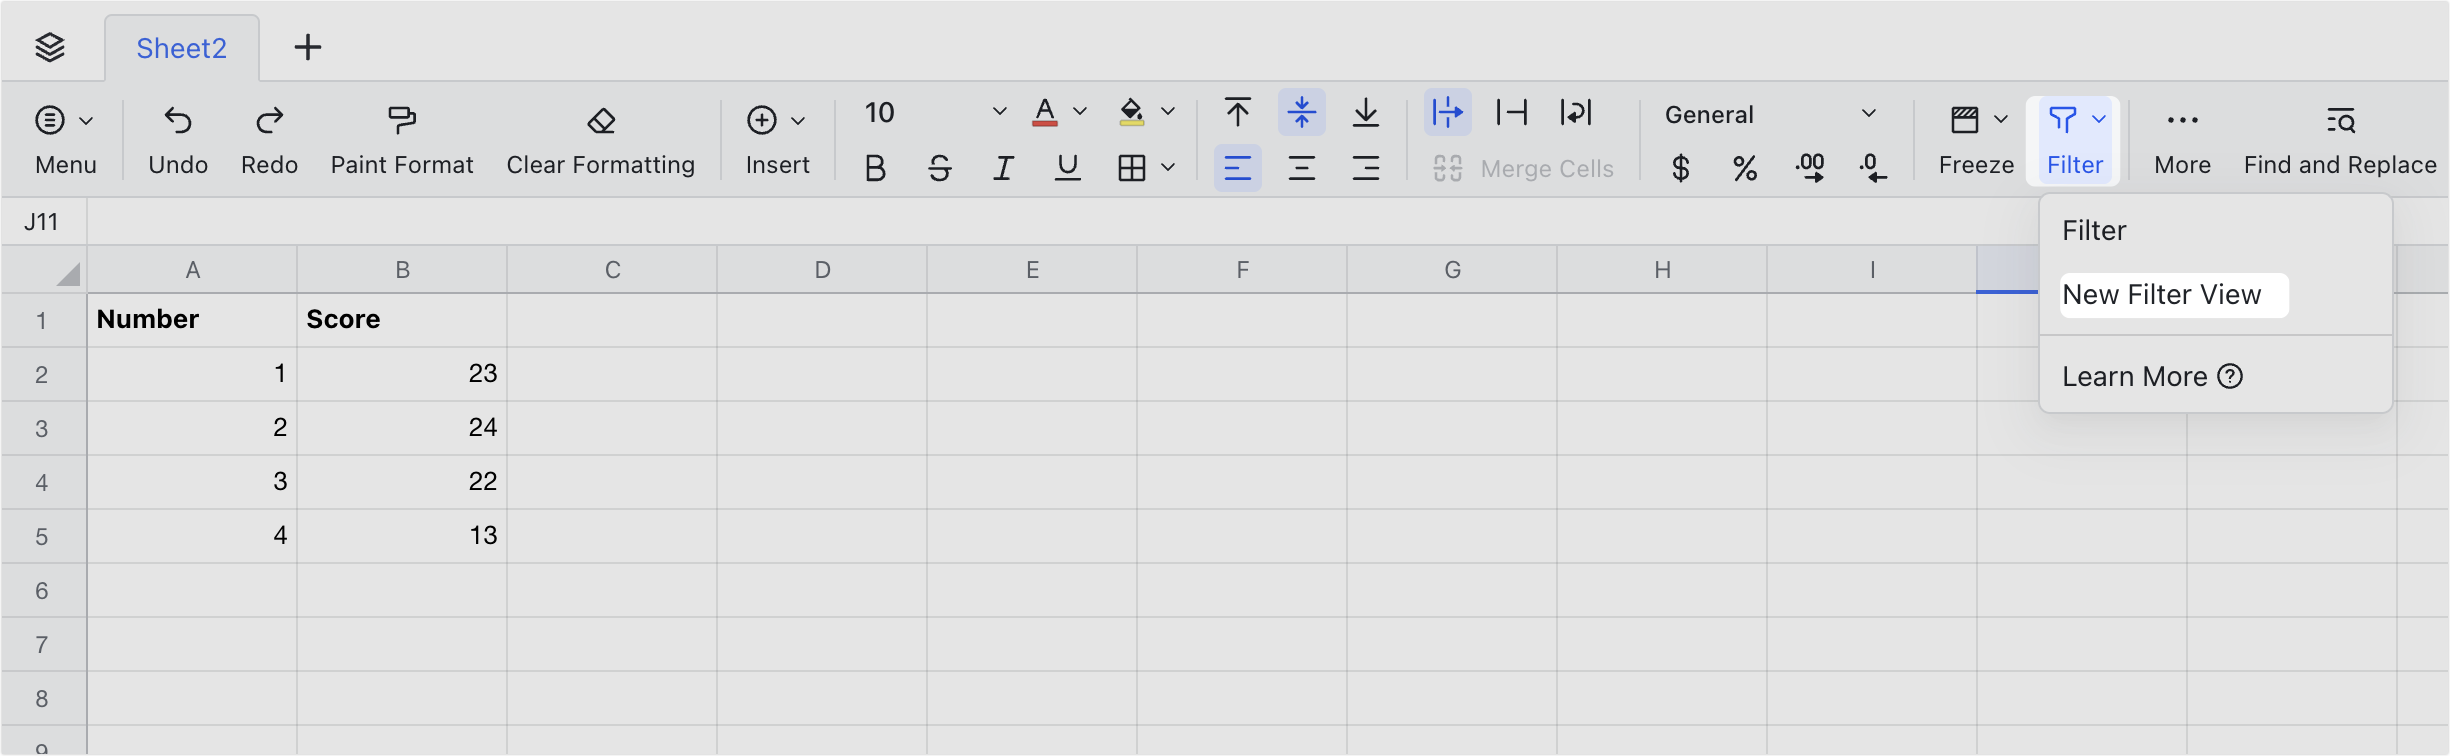The height and width of the screenshot is (756, 2450).
Task: Toggle text wrapping mode
Action: 1447,113
